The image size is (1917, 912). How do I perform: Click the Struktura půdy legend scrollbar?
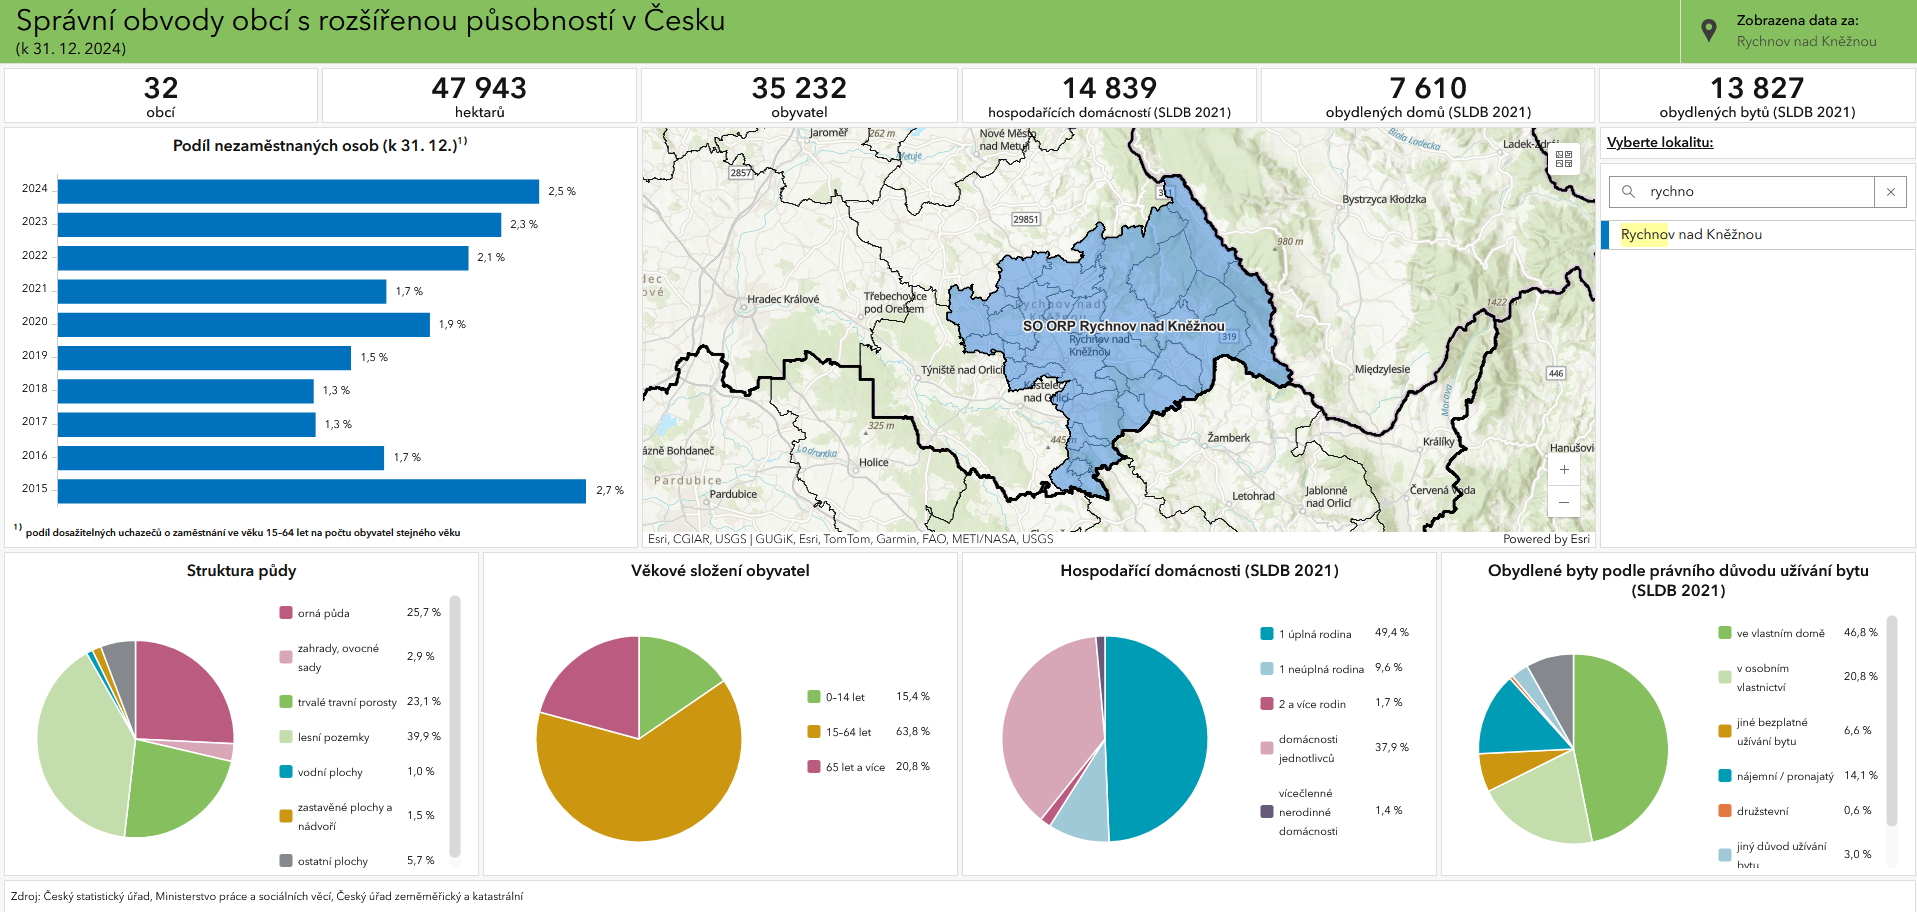pos(455,725)
